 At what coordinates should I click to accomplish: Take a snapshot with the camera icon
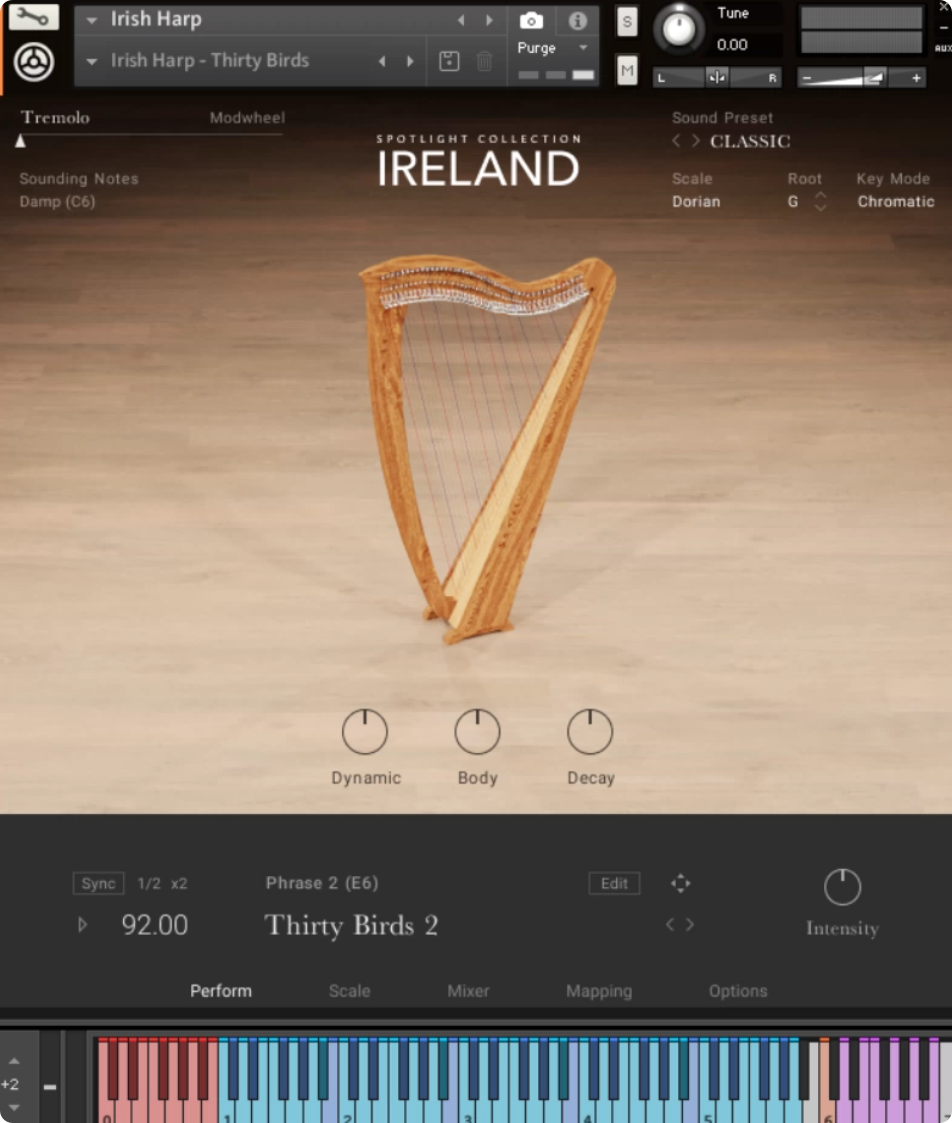(x=531, y=21)
